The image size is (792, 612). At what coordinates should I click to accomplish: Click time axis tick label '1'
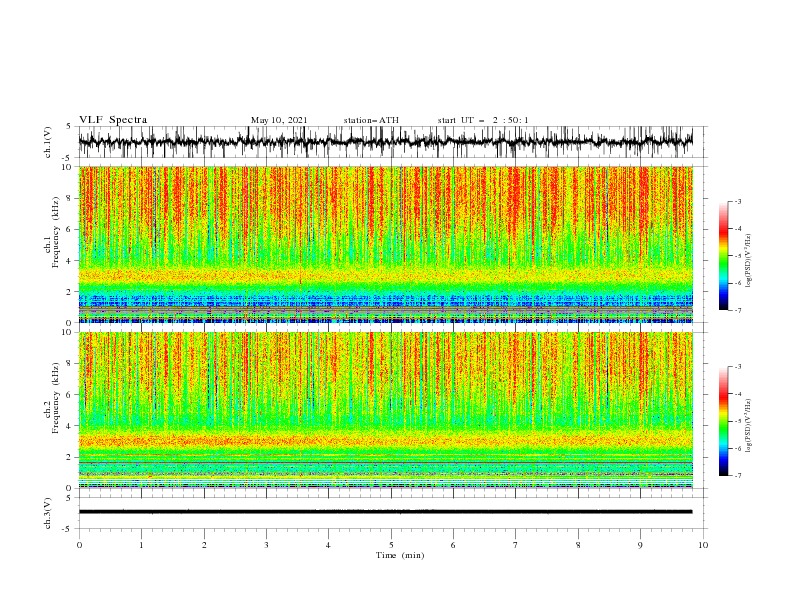[141, 545]
